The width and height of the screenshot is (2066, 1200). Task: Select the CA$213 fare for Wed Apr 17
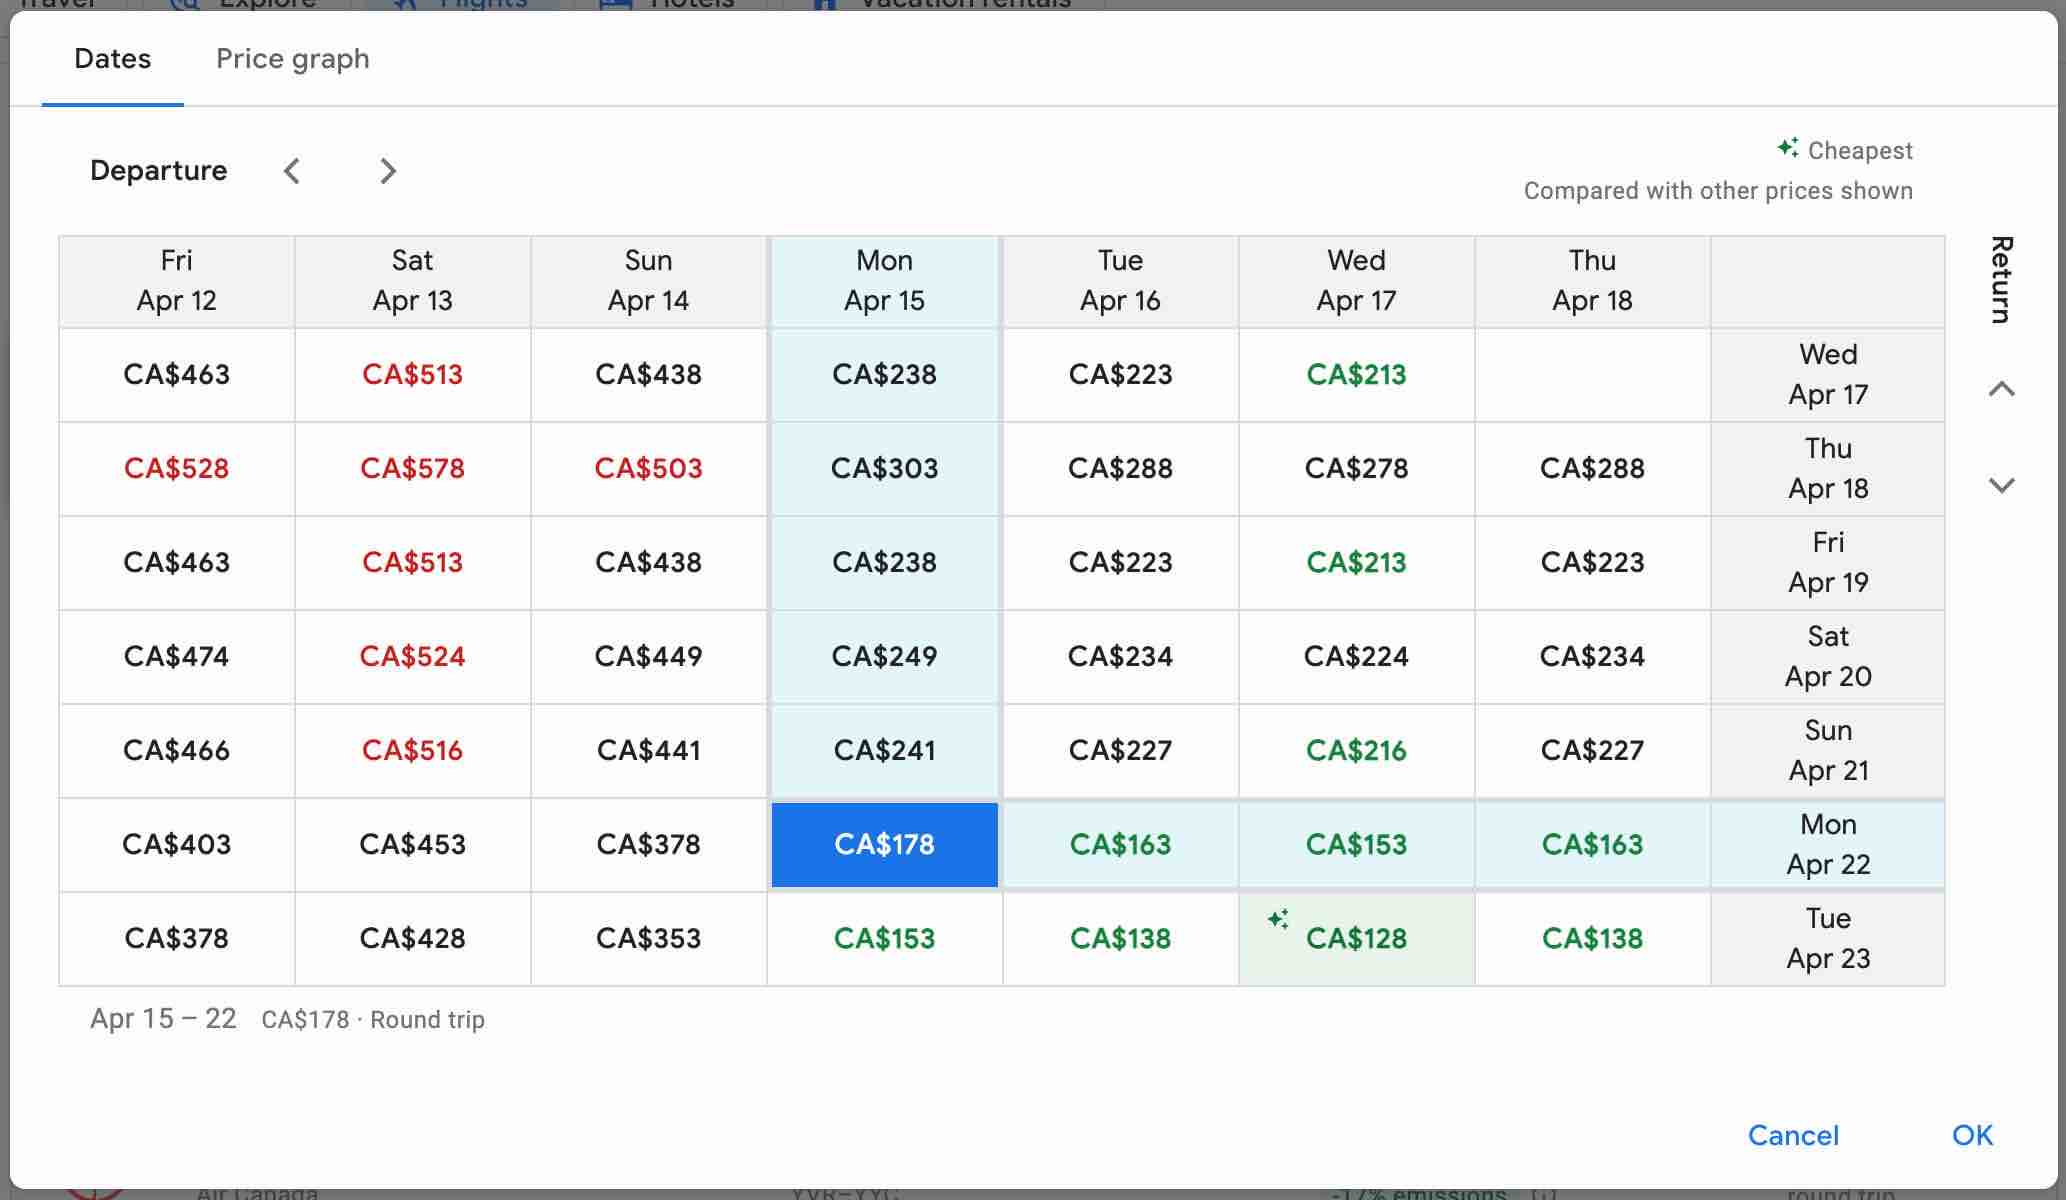pos(1356,374)
